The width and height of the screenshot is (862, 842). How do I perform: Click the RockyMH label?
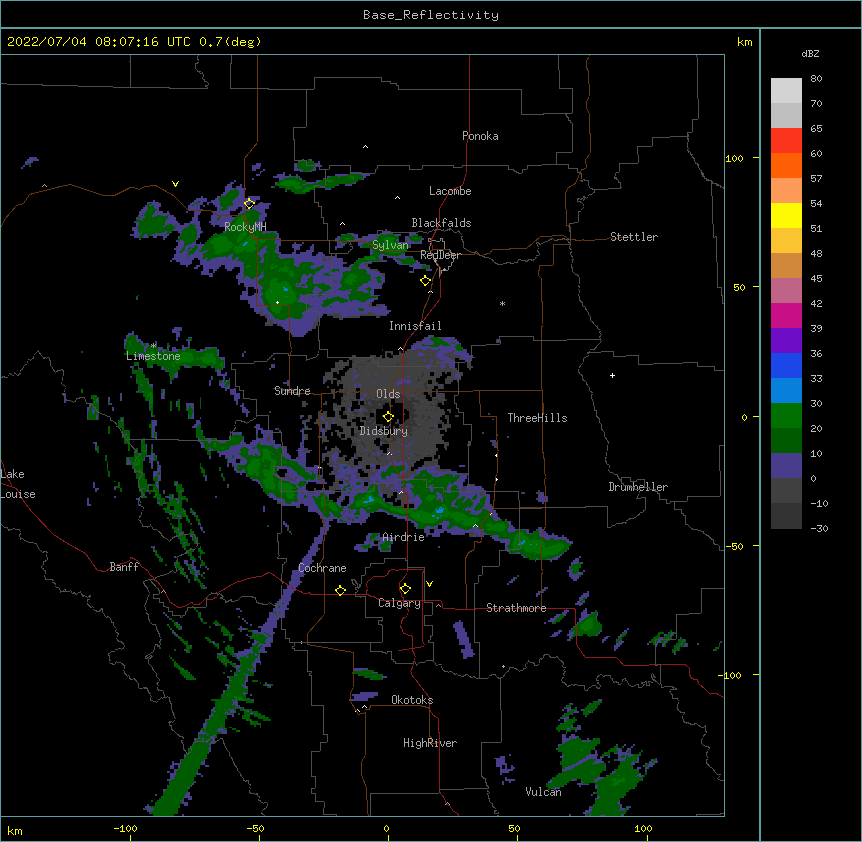click(245, 227)
